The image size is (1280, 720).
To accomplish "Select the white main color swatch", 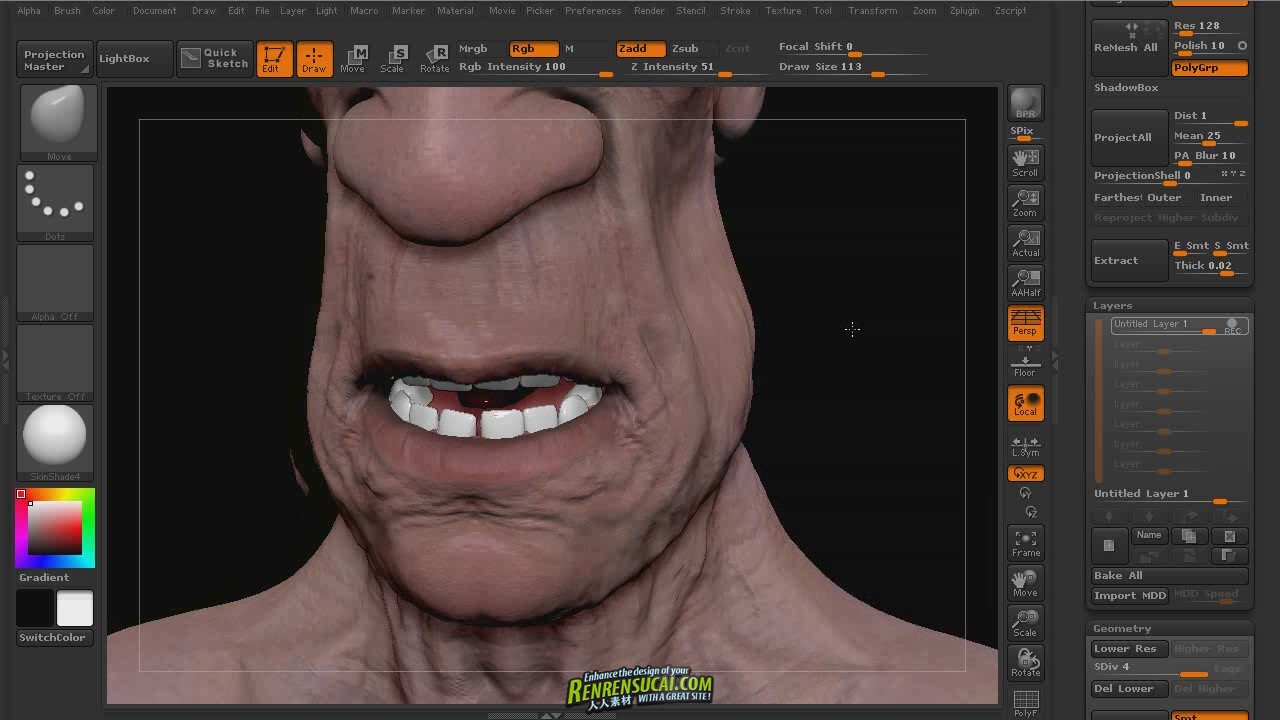I will 75,609.
